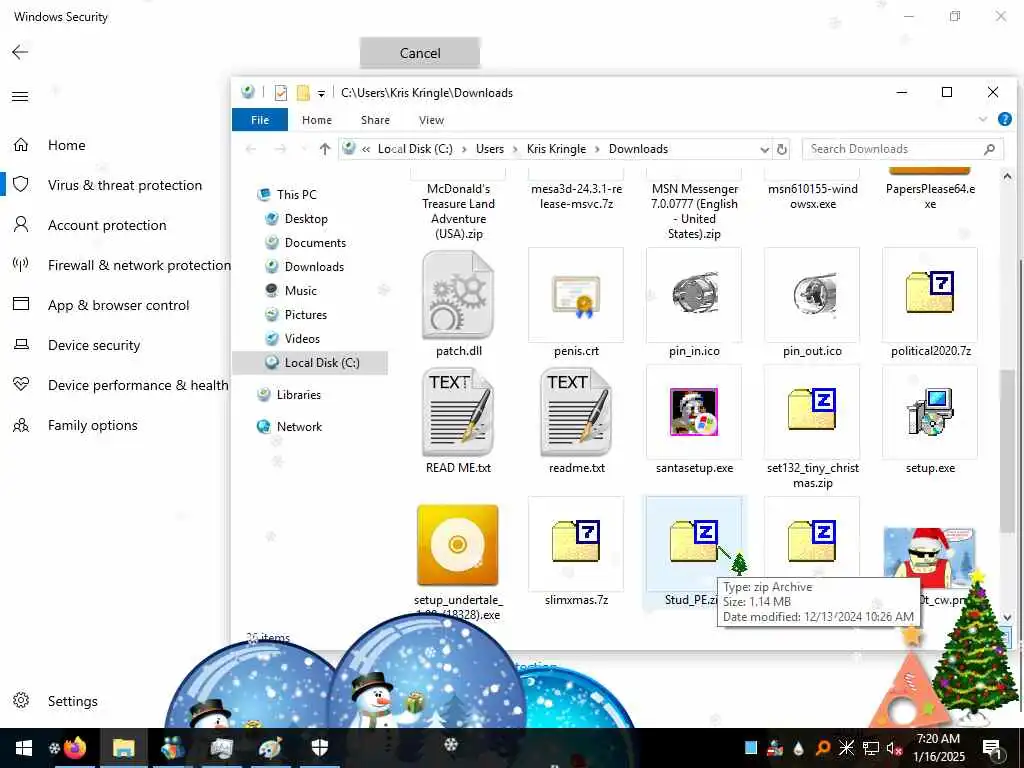Select App & browser control
This screenshot has height=768, width=1024.
[118, 305]
